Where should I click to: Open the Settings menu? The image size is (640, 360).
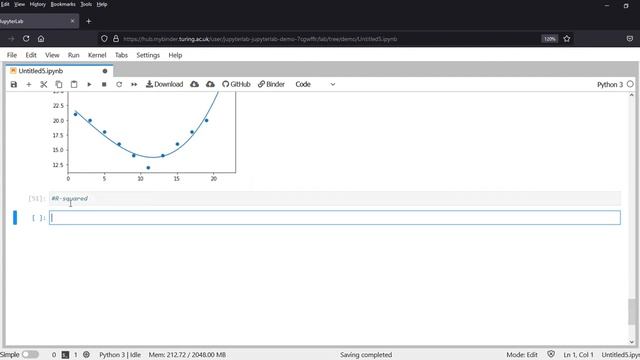[x=148, y=55]
